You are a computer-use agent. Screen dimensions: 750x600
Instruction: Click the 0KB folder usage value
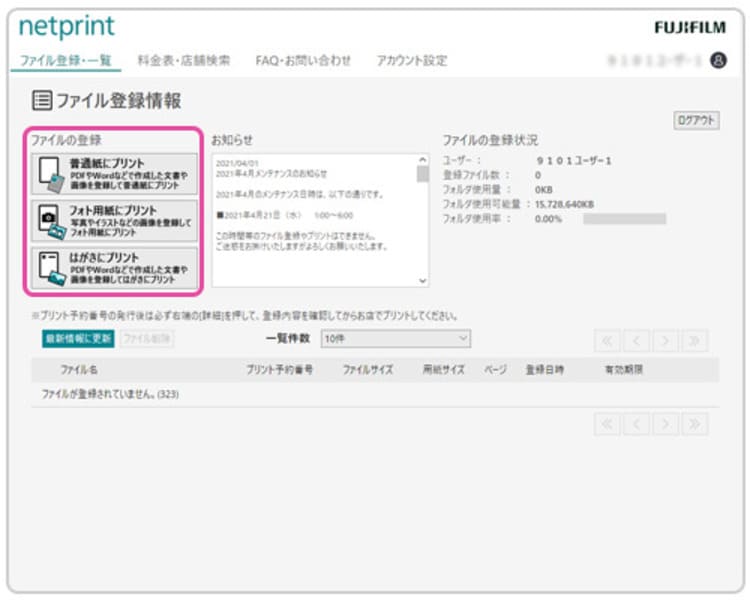click(x=544, y=190)
